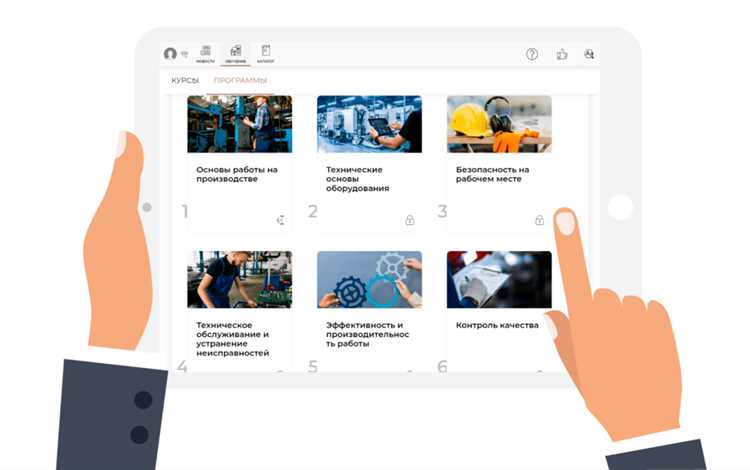
Task: Click the clipboard checklist thumbnail
Action: tap(499, 279)
